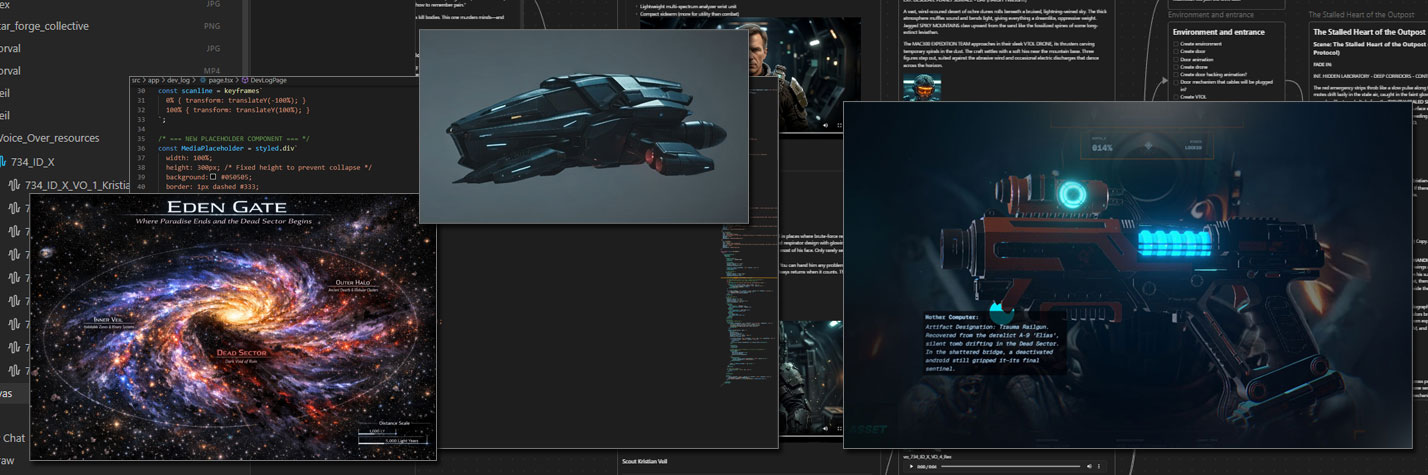Click the waveform icon beside 734_ID_X_VO_1_Kristia file

16,186
